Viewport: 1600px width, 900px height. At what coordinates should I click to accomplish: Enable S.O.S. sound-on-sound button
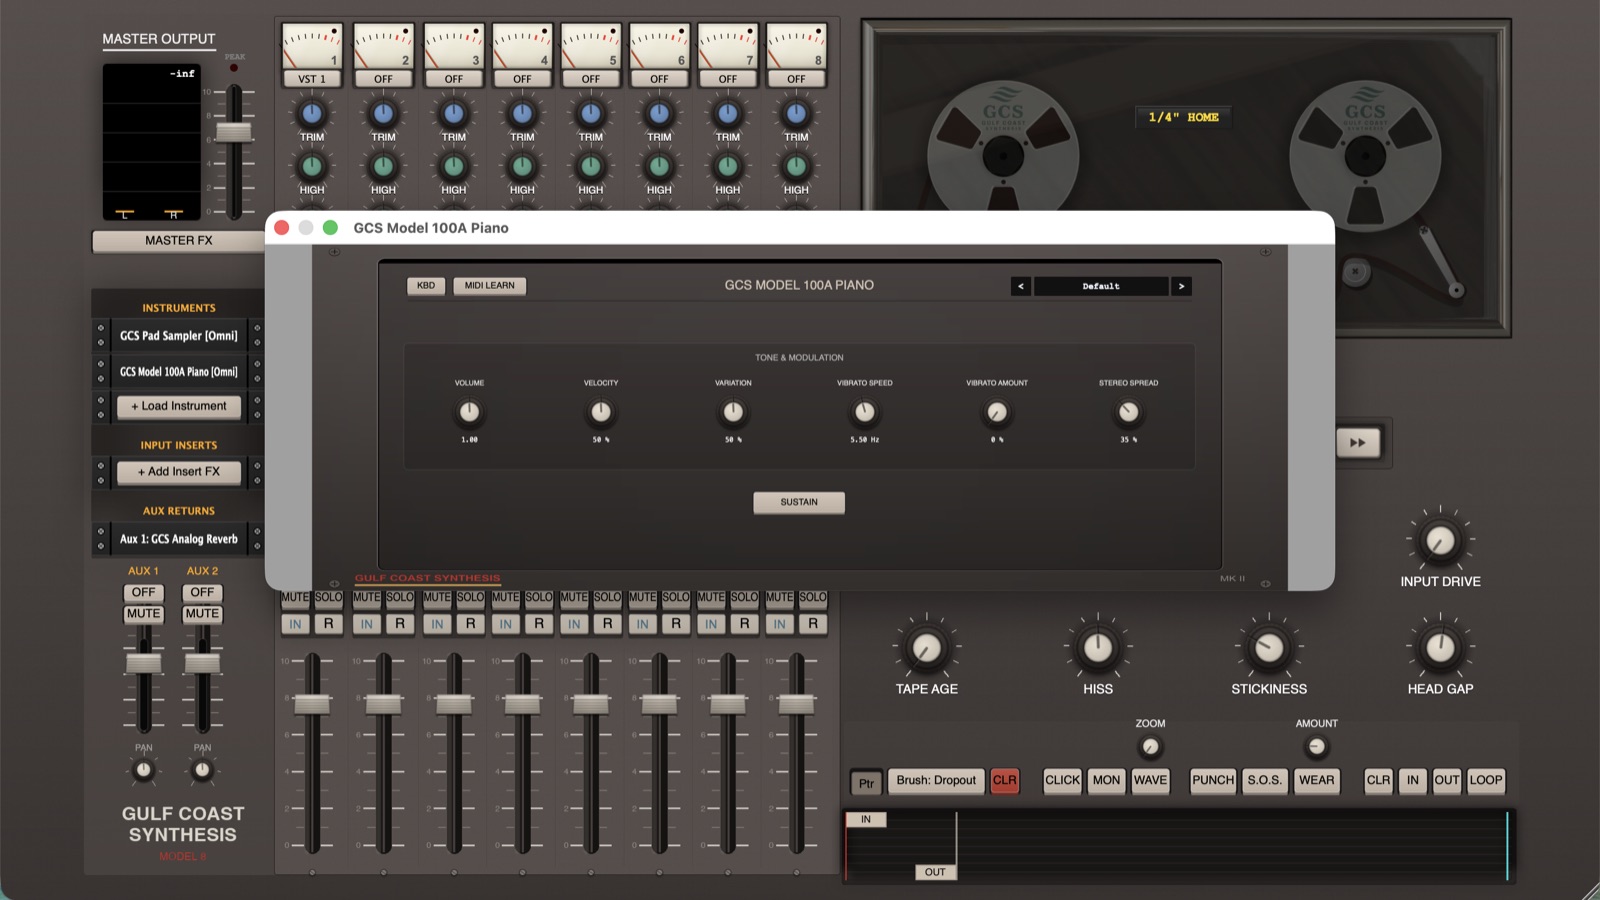point(1264,780)
